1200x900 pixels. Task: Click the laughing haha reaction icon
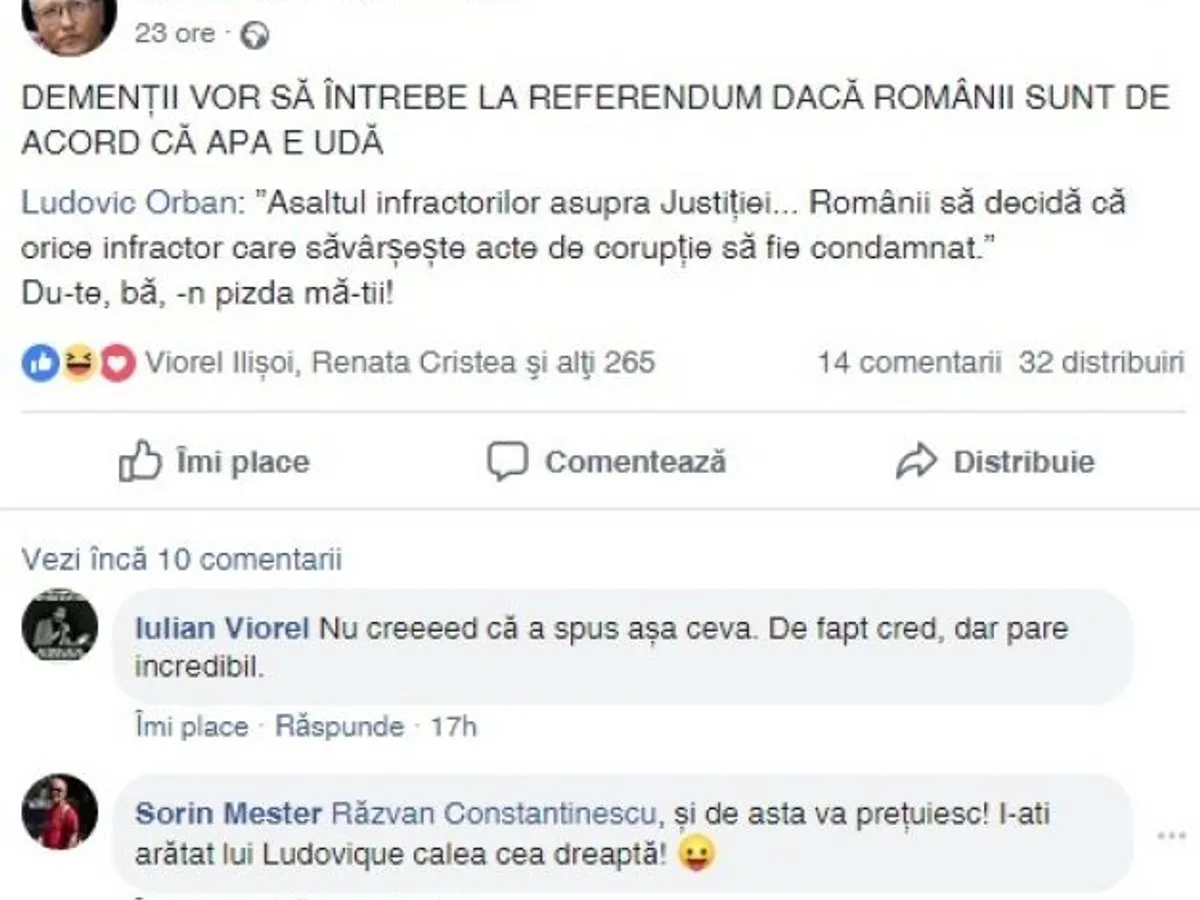click(x=78, y=363)
